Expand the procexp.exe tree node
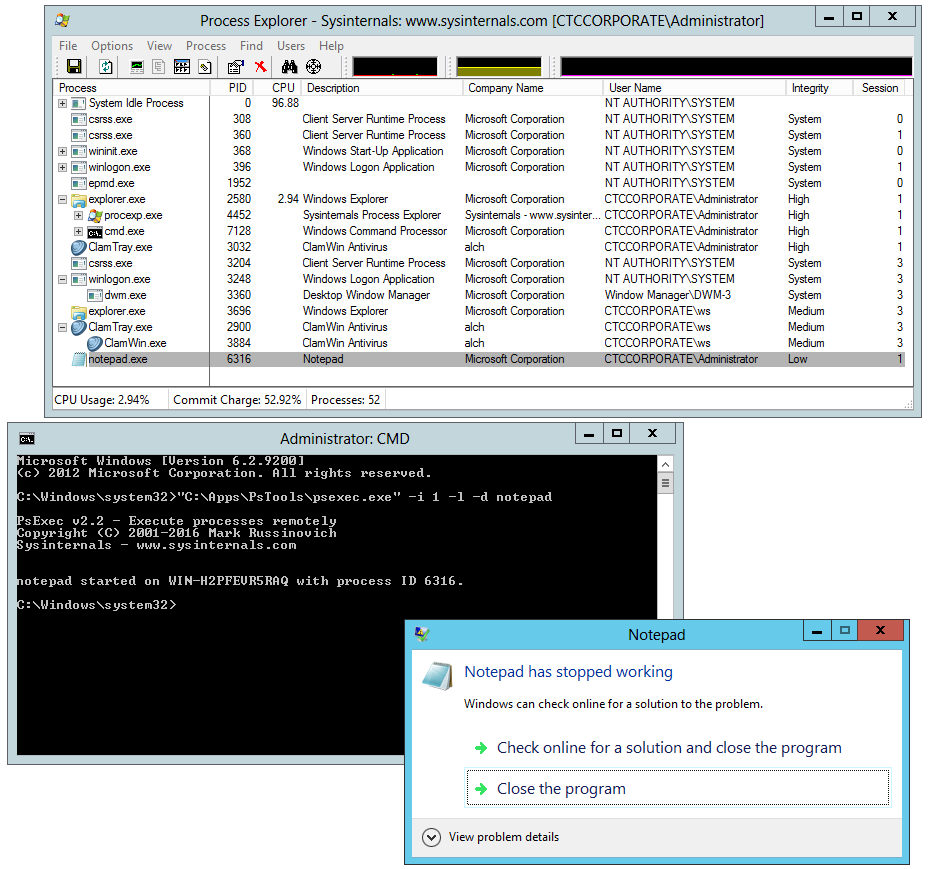This screenshot has height=869, width=929. (78, 216)
